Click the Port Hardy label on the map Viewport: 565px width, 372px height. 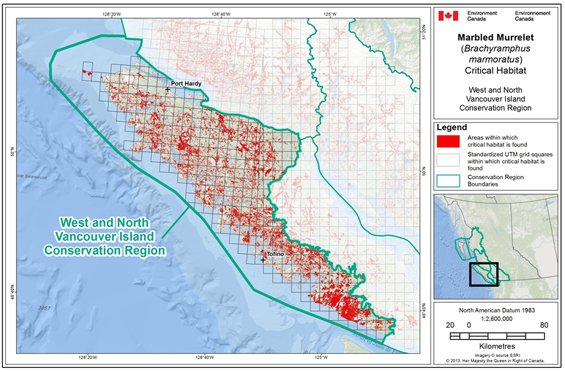coord(186,84)
